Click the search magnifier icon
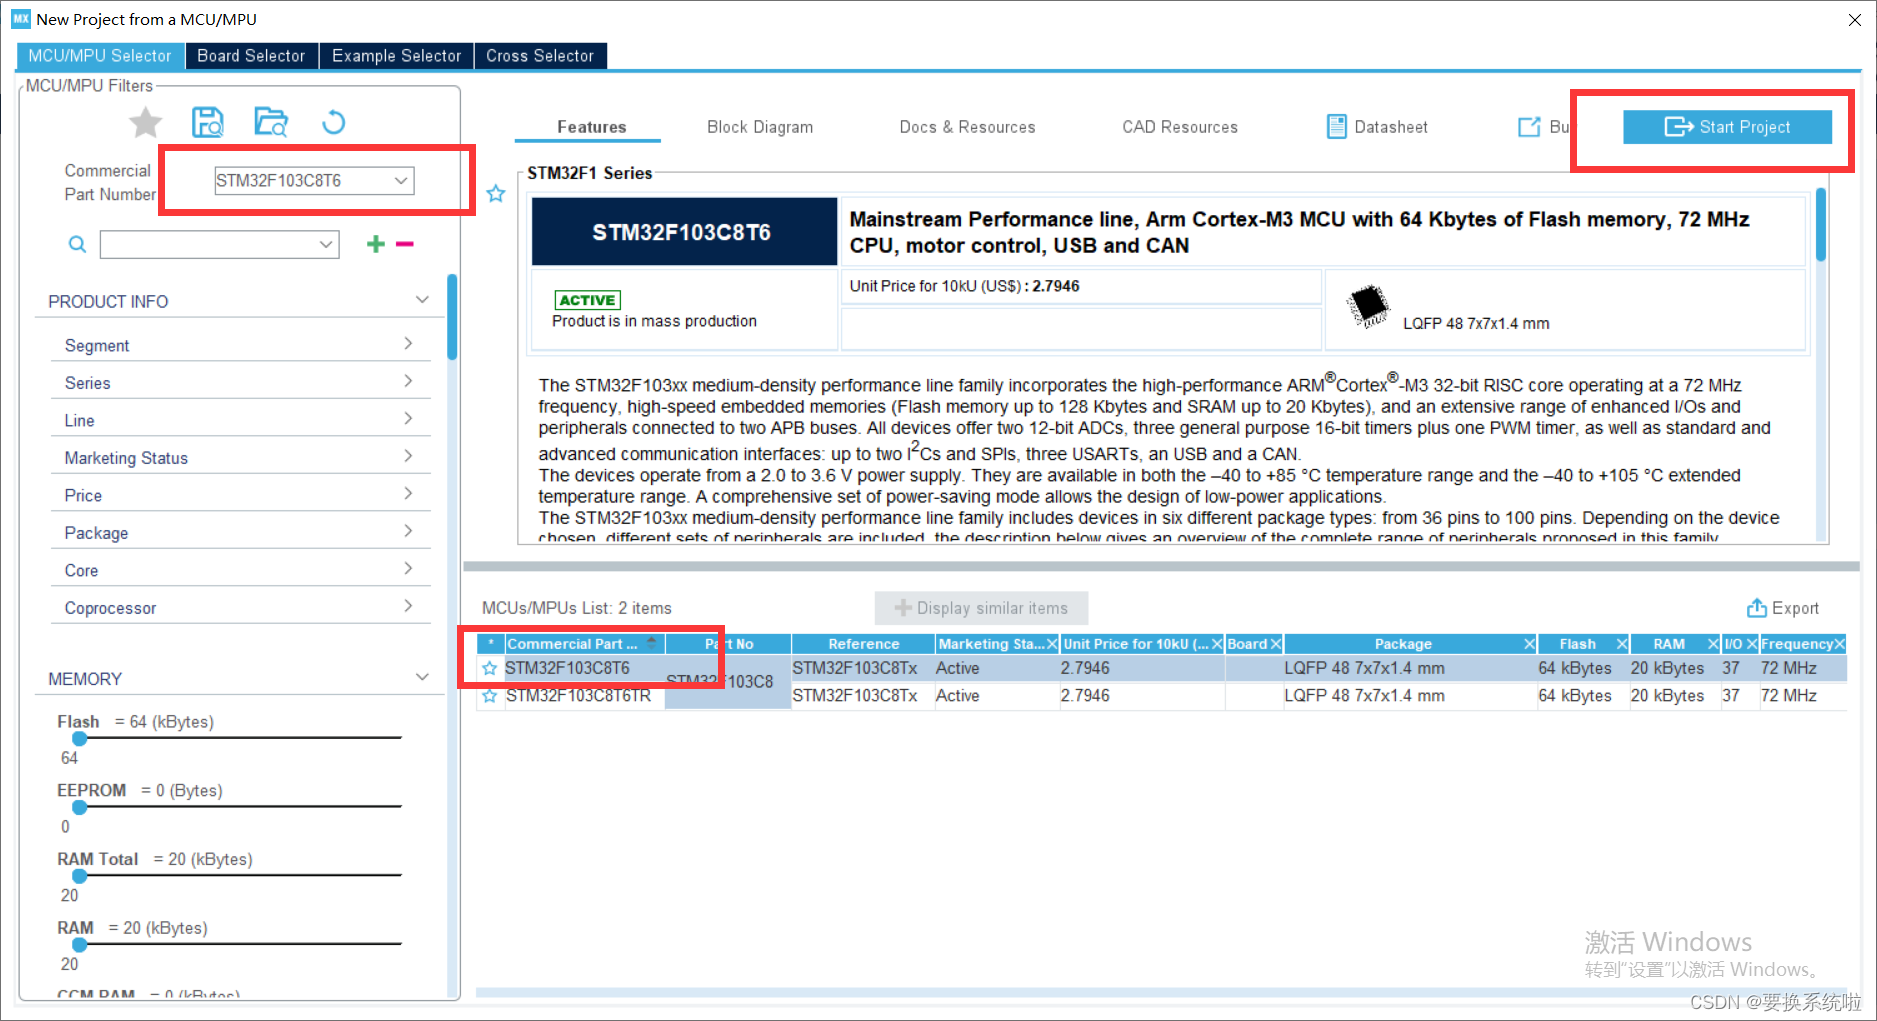1877x1021 pixels. coord(77,244)
